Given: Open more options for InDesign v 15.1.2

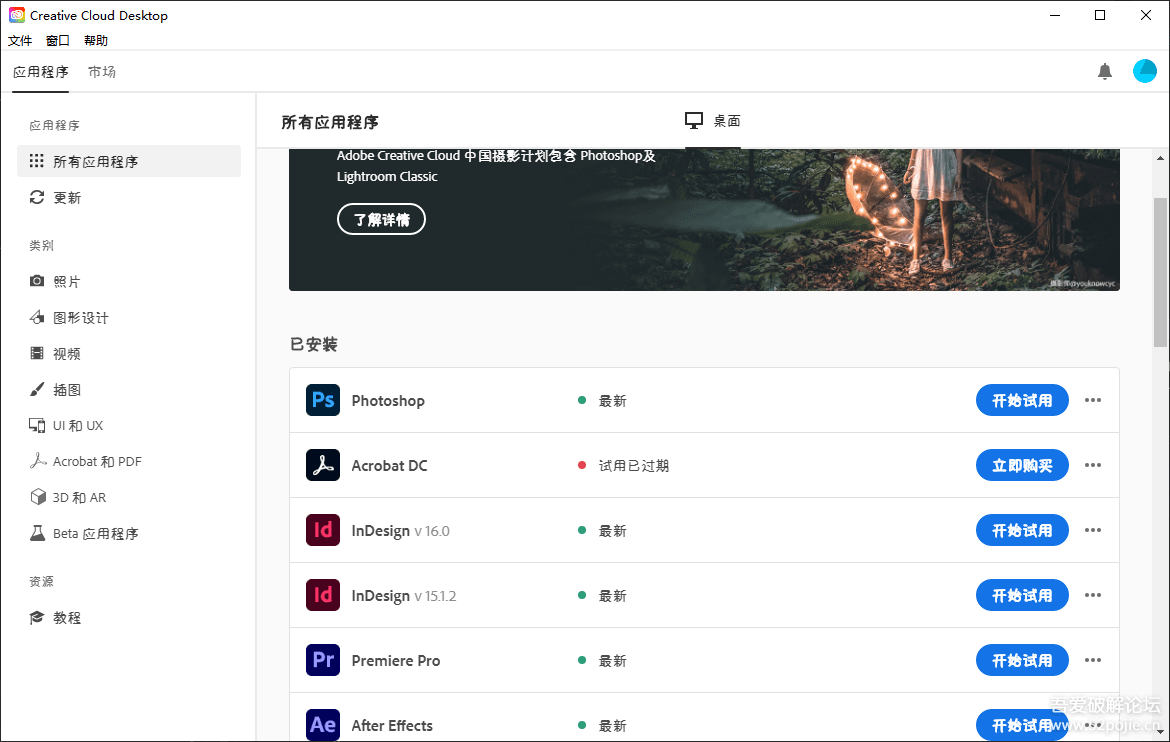Looking at the screenshot, I should click(1092, 595).
